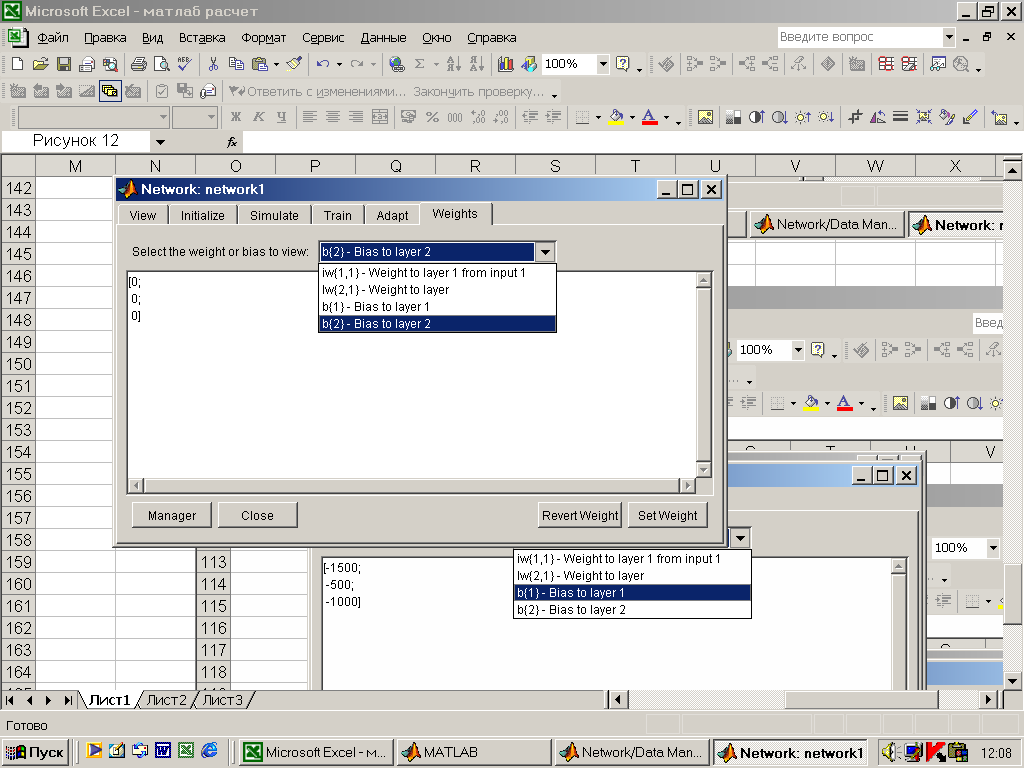Sort descending with the Я-А icon
Image resolution: width=1024 pixels, height=768 pixels.
click(x=477, y=64)
